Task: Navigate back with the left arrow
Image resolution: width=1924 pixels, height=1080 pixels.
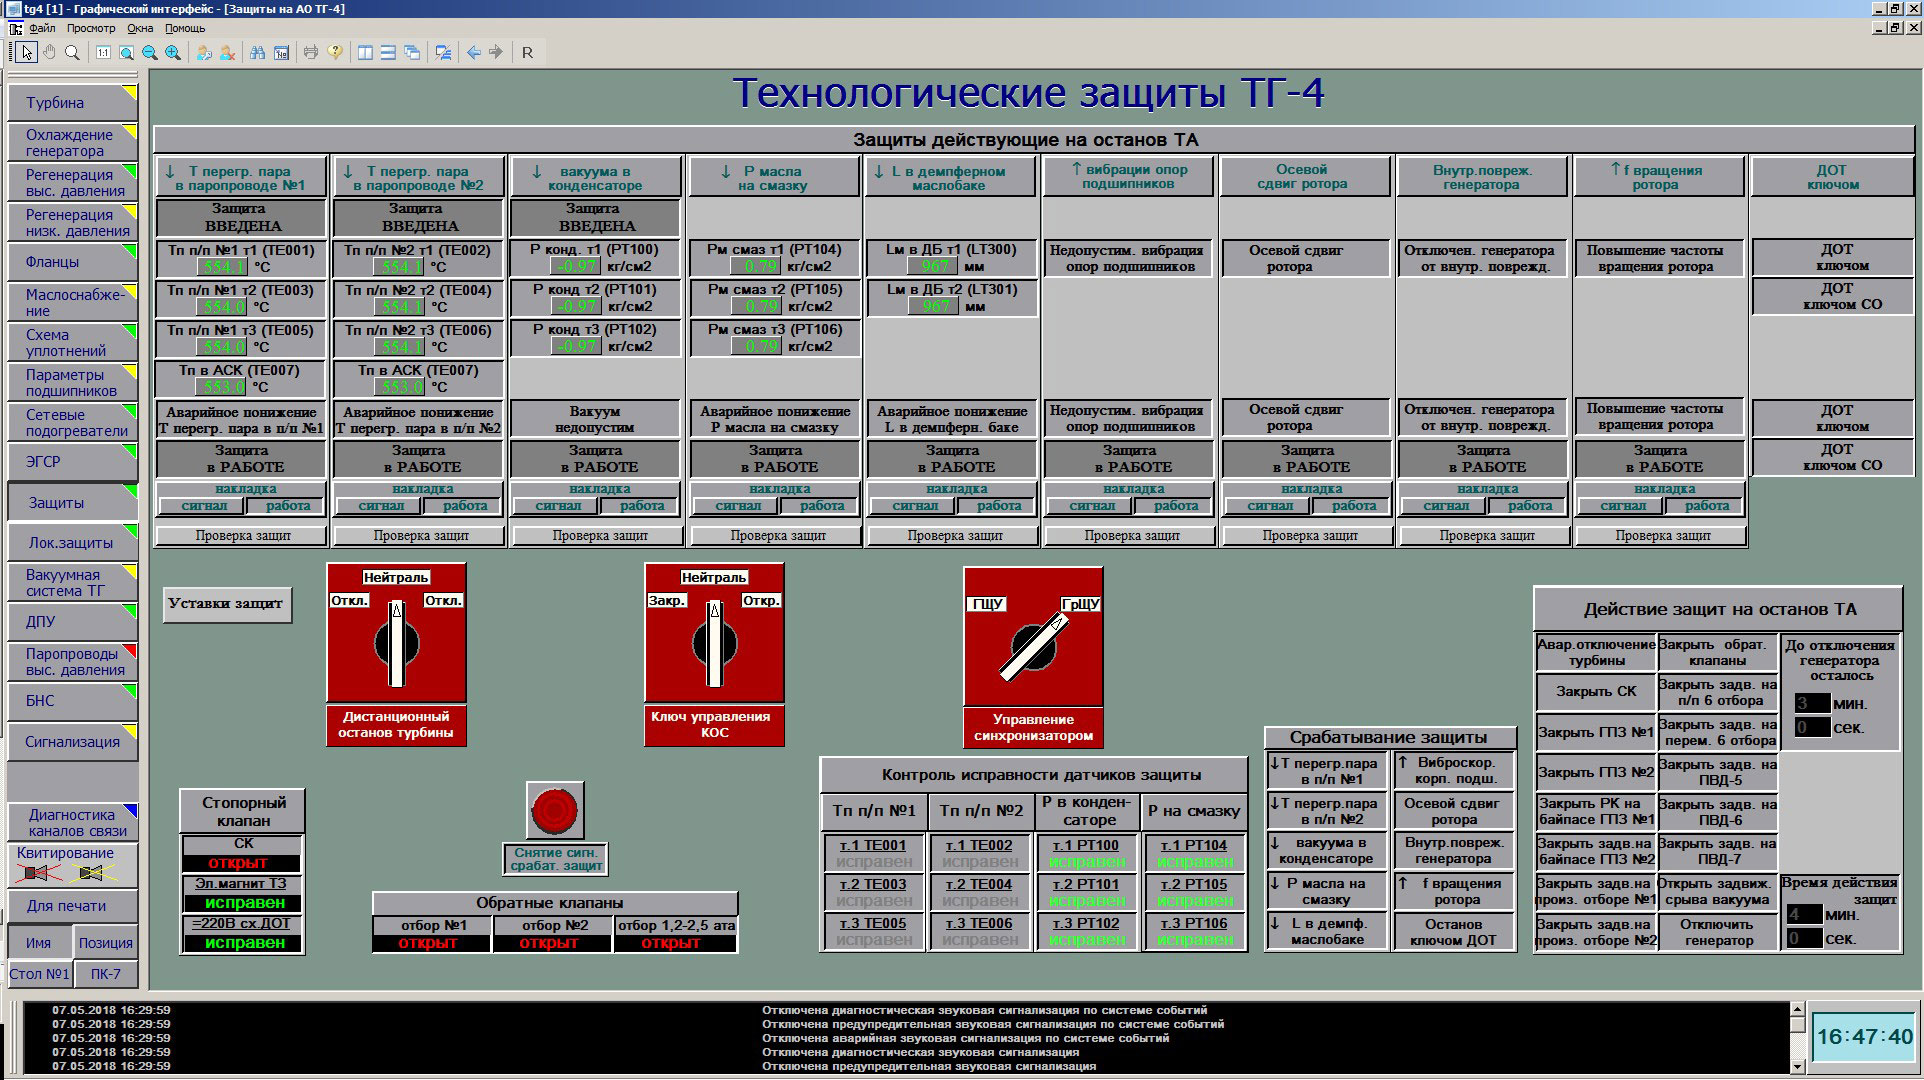Action: [474, 52]
